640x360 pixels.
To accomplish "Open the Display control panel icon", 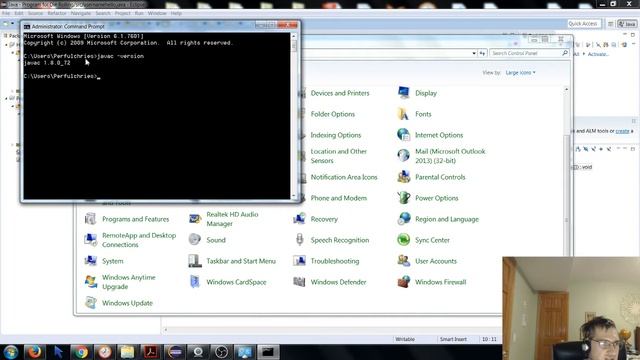I will pos(404,93).
